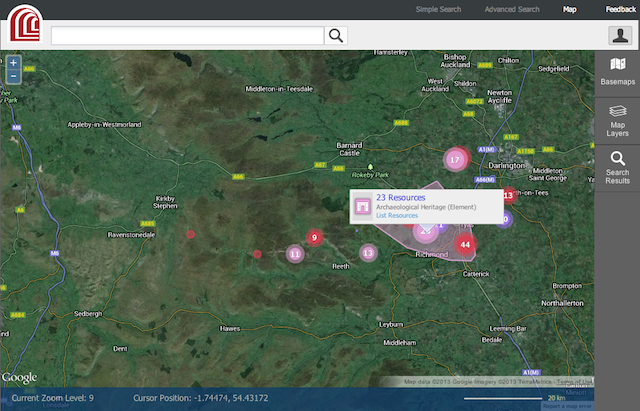Viewport: 640px width, 411px height.
Task: Click the Archaeological Heritage icon in popup
Action: point(362,206)
